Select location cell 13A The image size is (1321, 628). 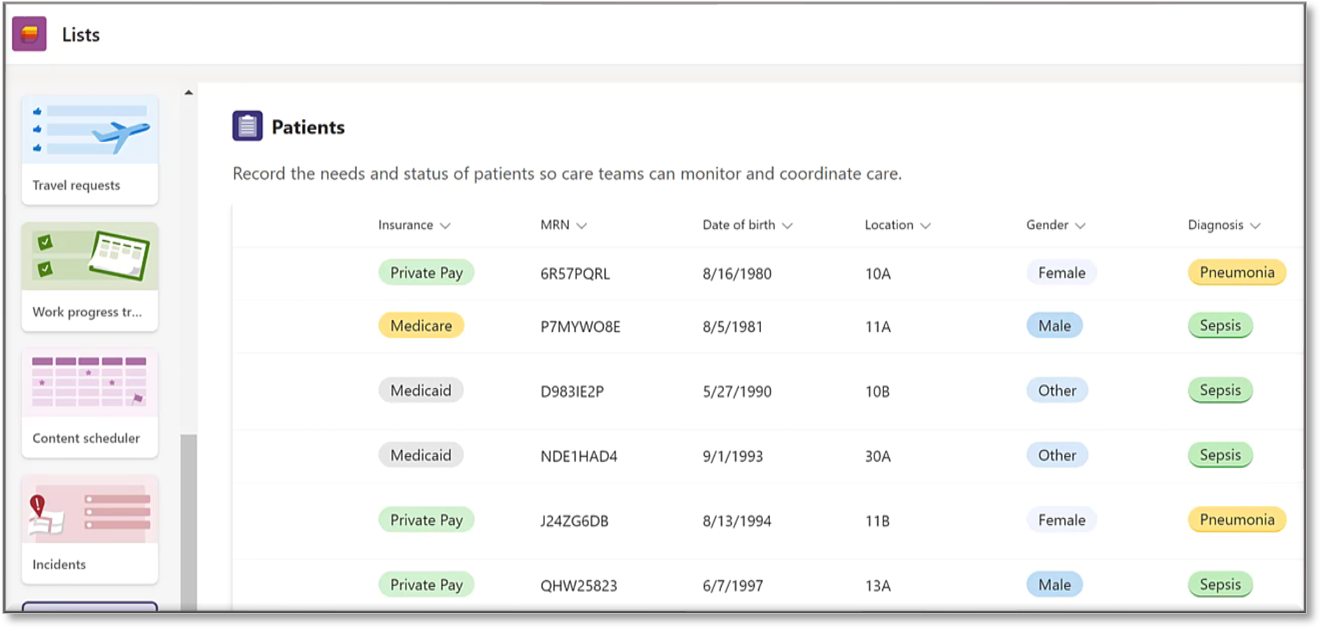(878, 586)
